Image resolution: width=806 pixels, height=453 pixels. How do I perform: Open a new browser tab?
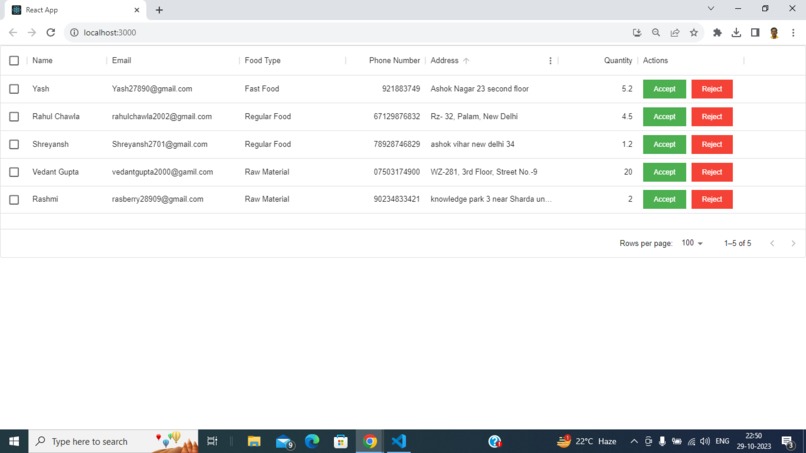[159, 10]
